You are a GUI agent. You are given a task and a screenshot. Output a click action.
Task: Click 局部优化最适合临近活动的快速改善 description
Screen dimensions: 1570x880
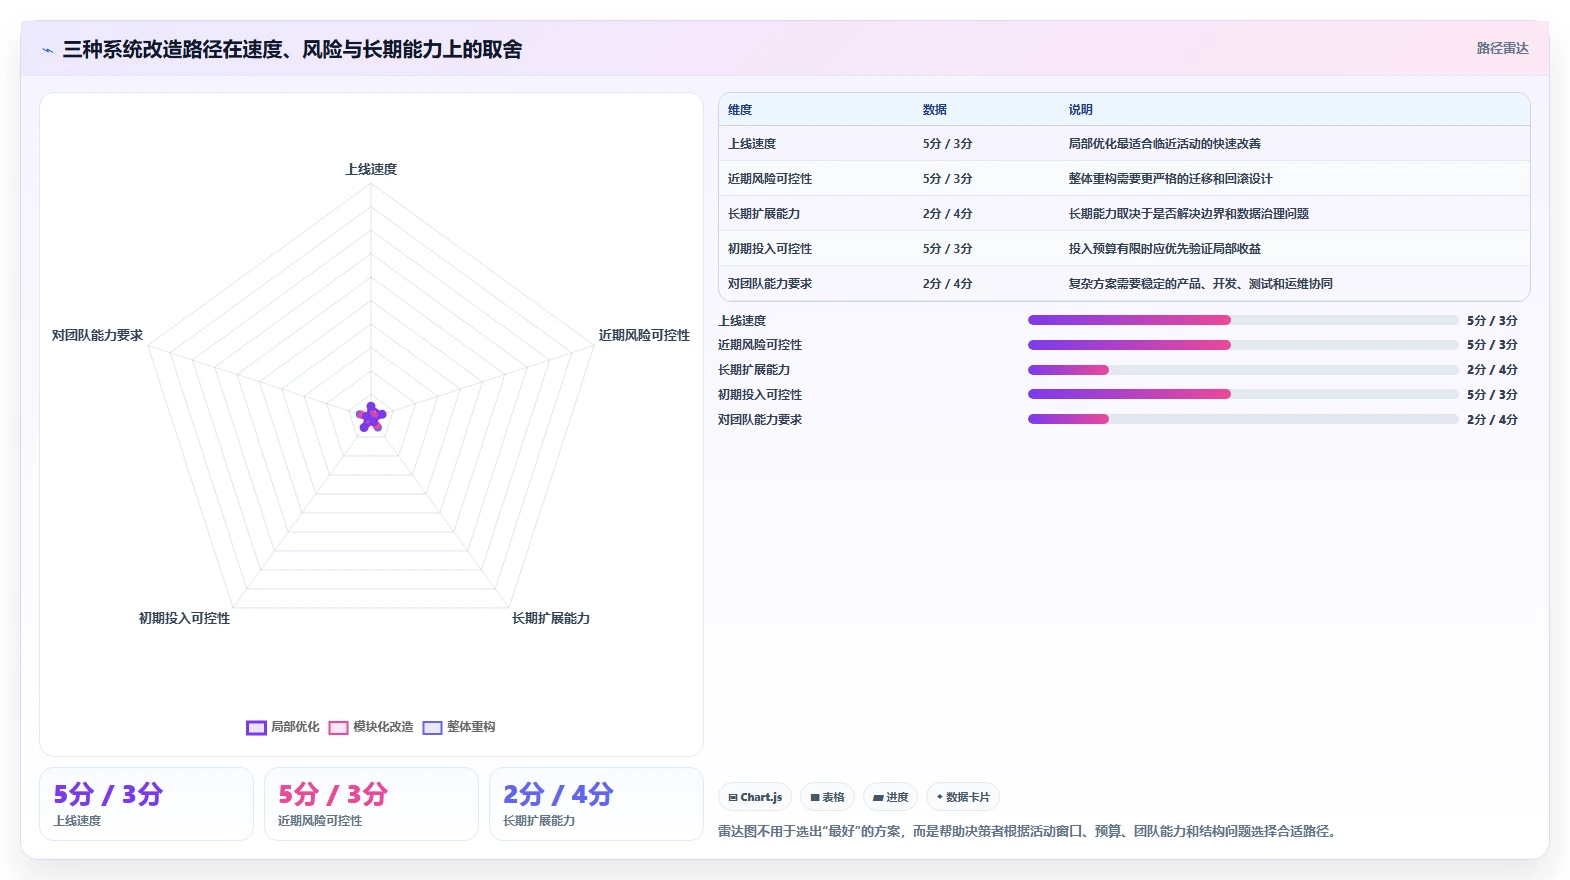(x=1165, y=144)
